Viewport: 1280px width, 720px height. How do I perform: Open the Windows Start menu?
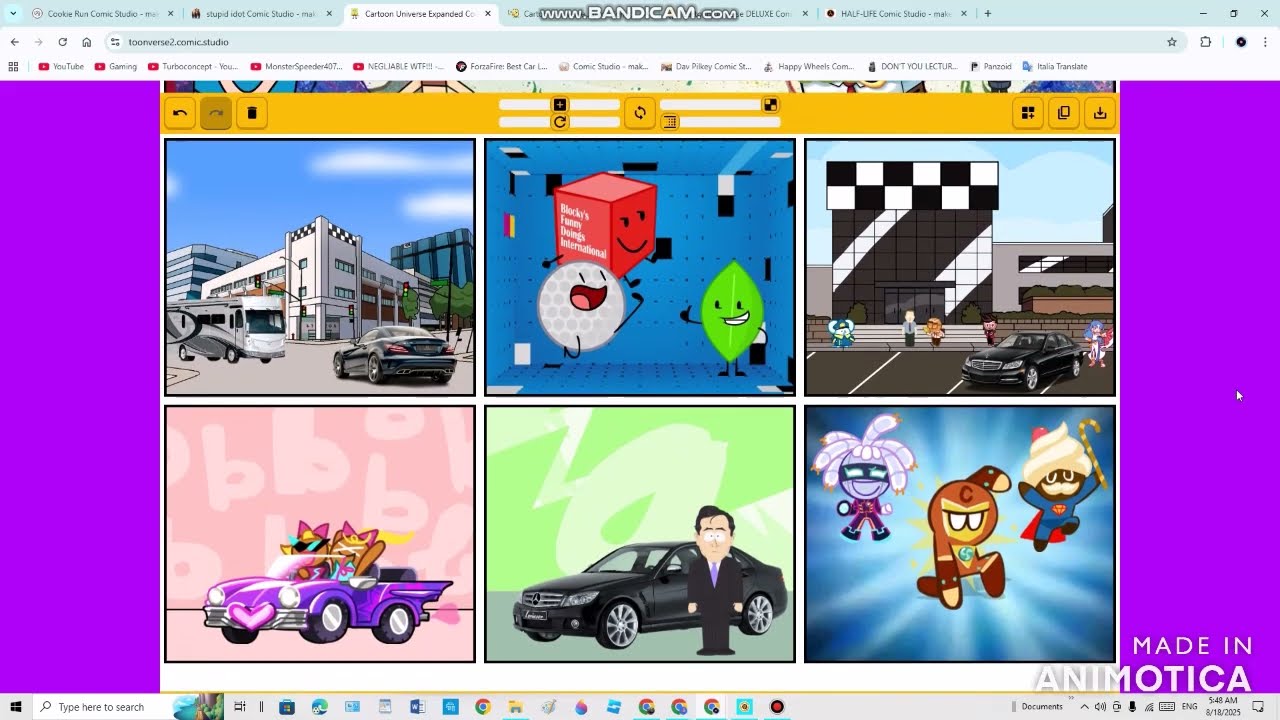[x=16, y=707]
